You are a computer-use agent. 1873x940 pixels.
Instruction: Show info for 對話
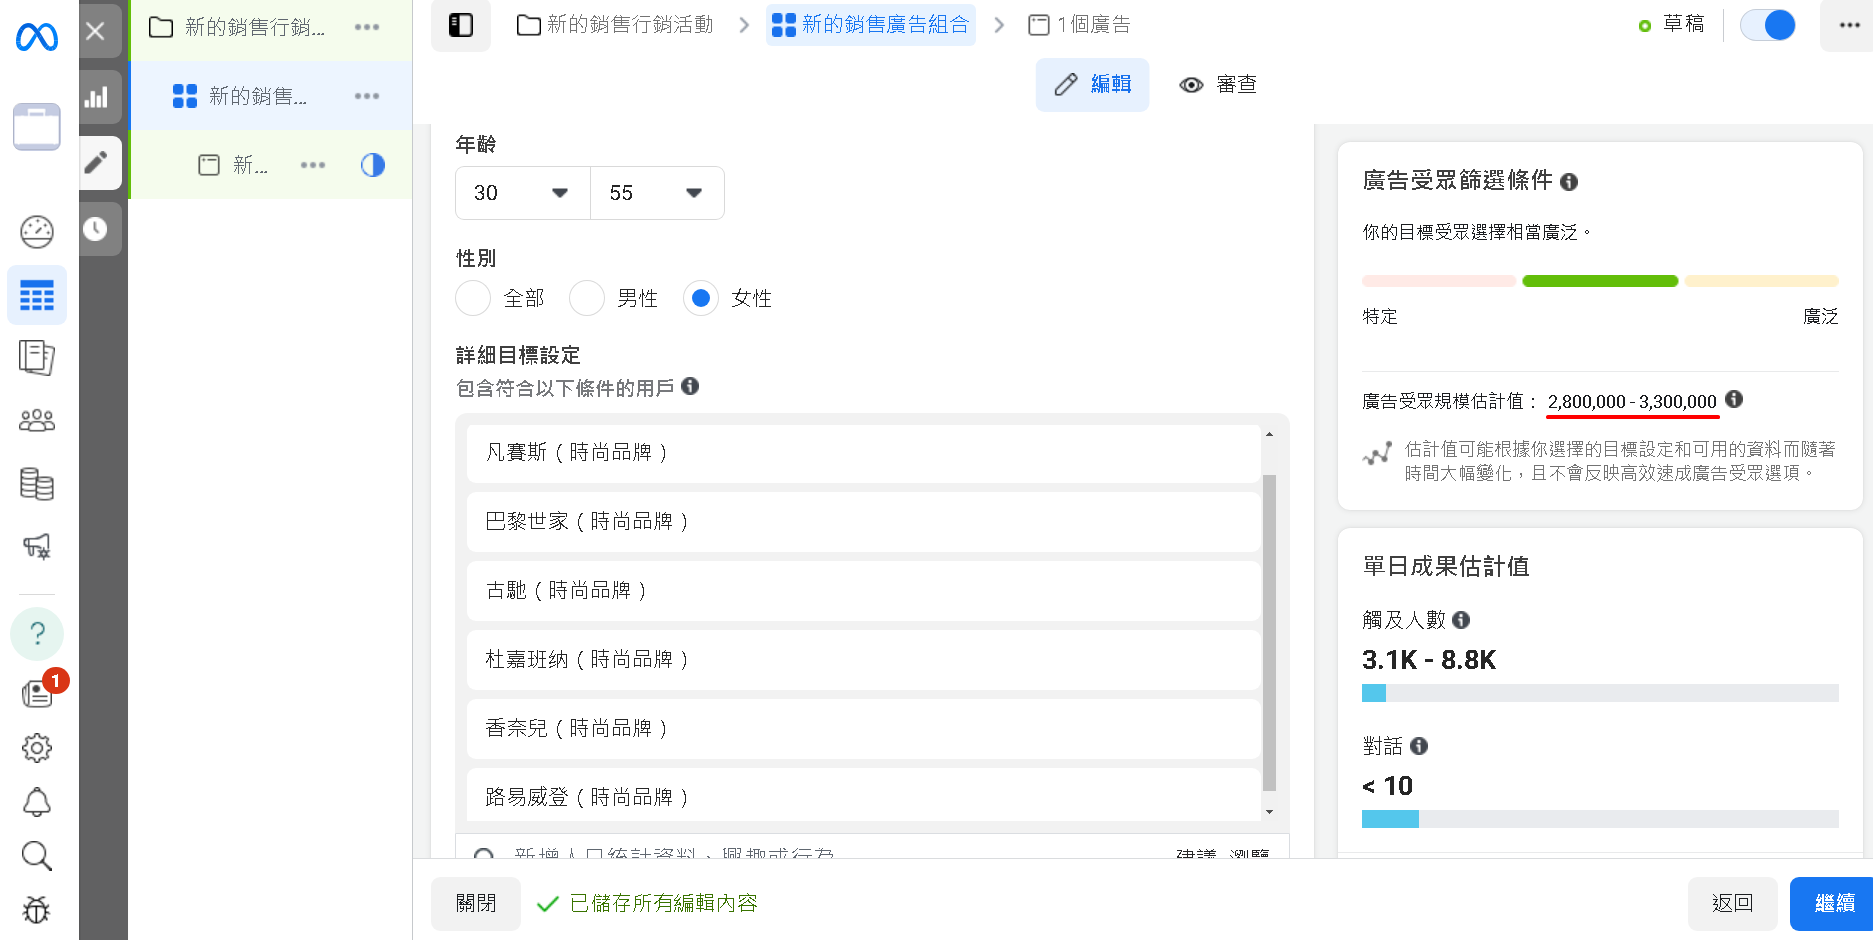click(x=1419, y=746)
